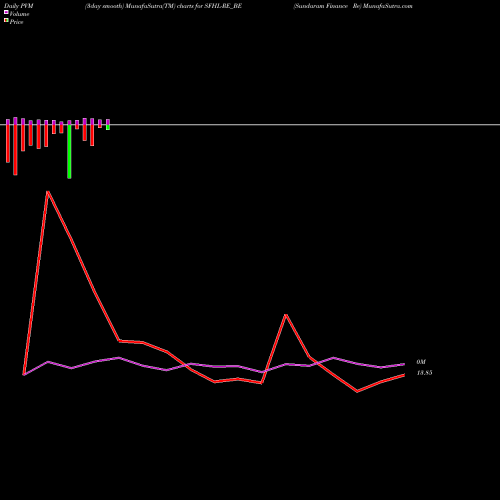Click the 'Price' legend label
The width and height of the screenshot is (500, 500).
pyautogui.click(x=16, y=22)
